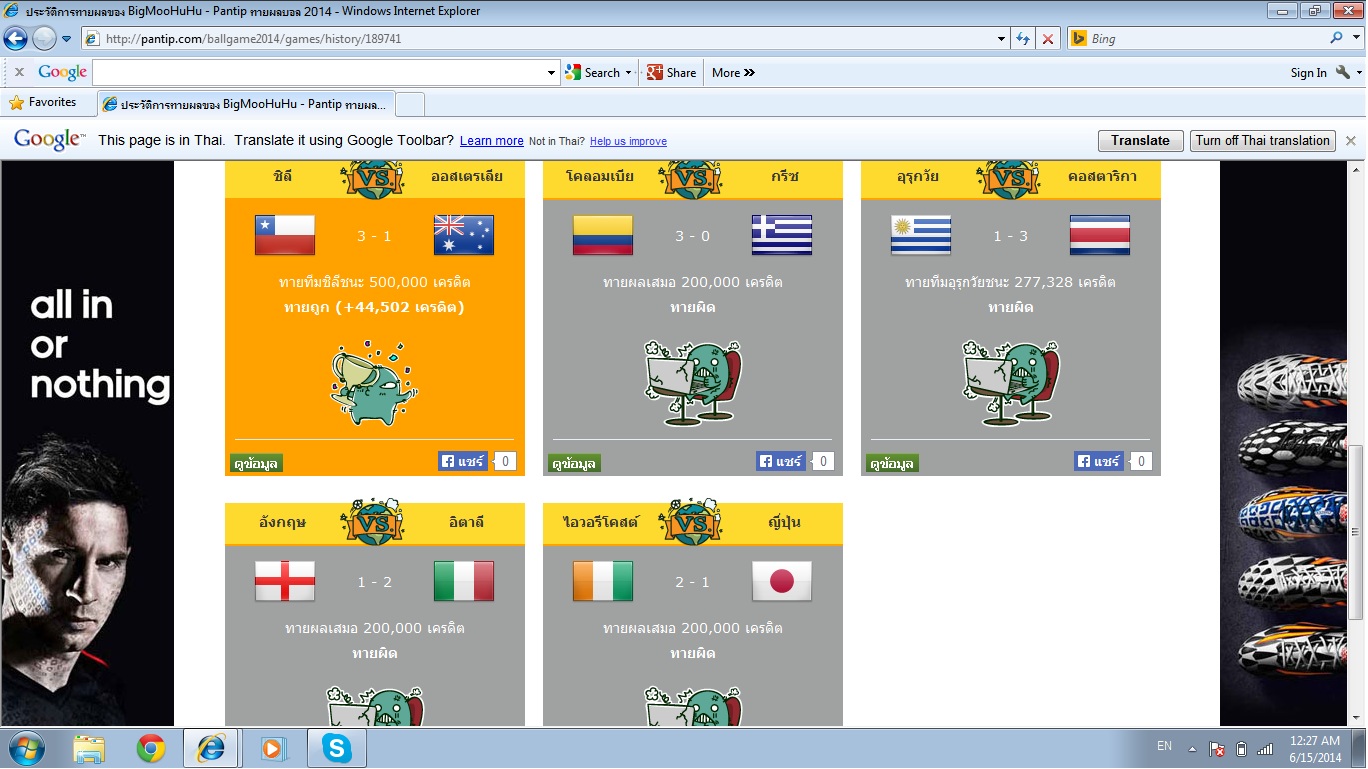Click the angry mascot in the Uruguay card
Viewport: 1368px width, 769px height.
pyautogui.click(x=1011, y=382)
